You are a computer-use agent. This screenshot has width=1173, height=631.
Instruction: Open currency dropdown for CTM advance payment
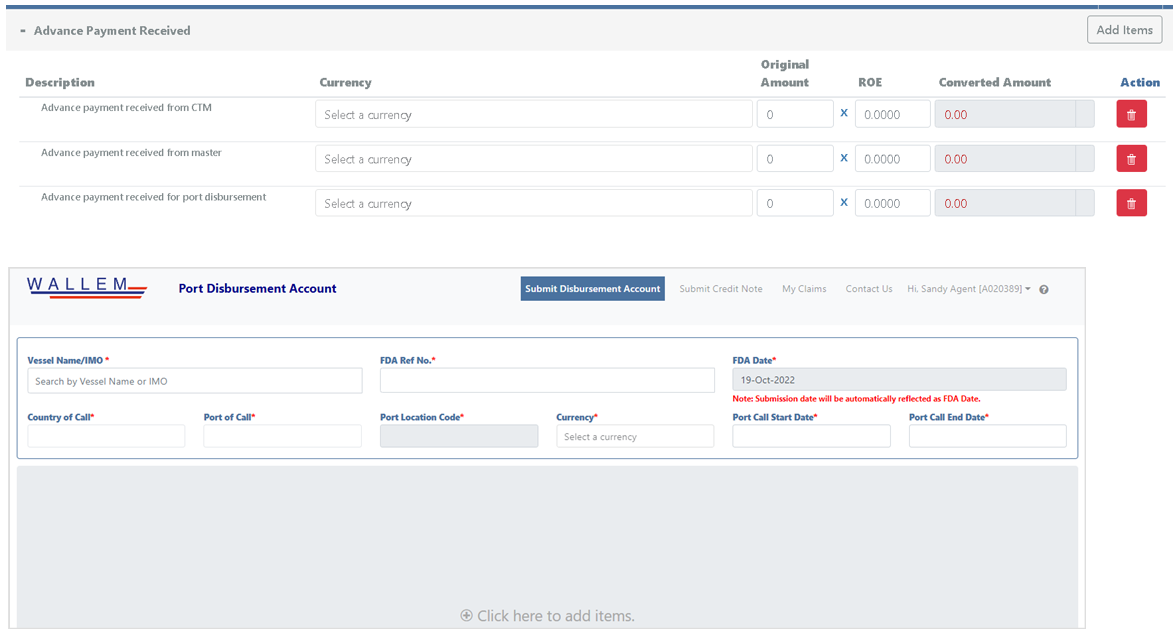coord(533,115)
